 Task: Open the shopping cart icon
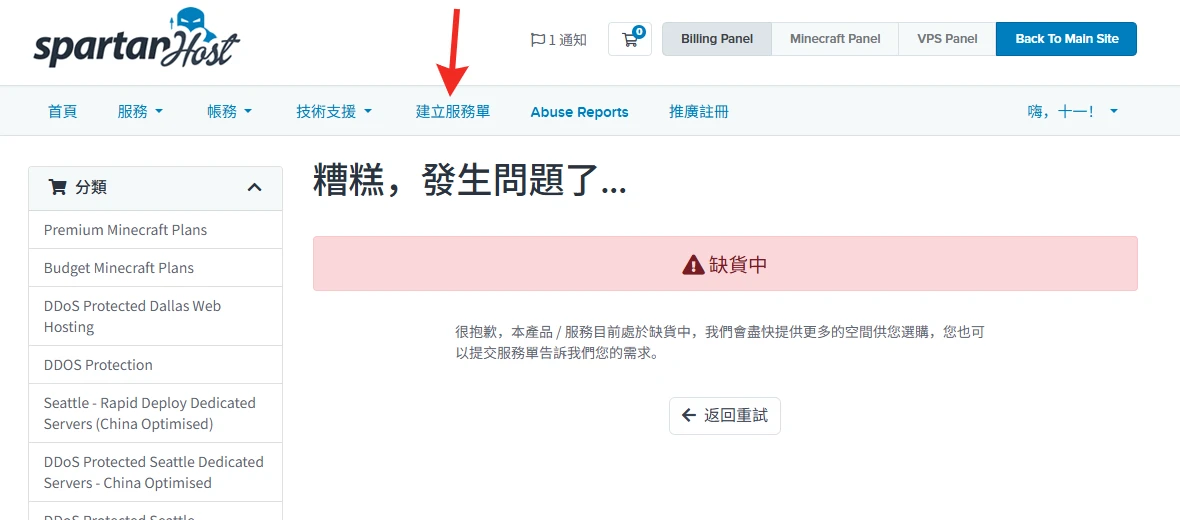(x=630, y=39)
